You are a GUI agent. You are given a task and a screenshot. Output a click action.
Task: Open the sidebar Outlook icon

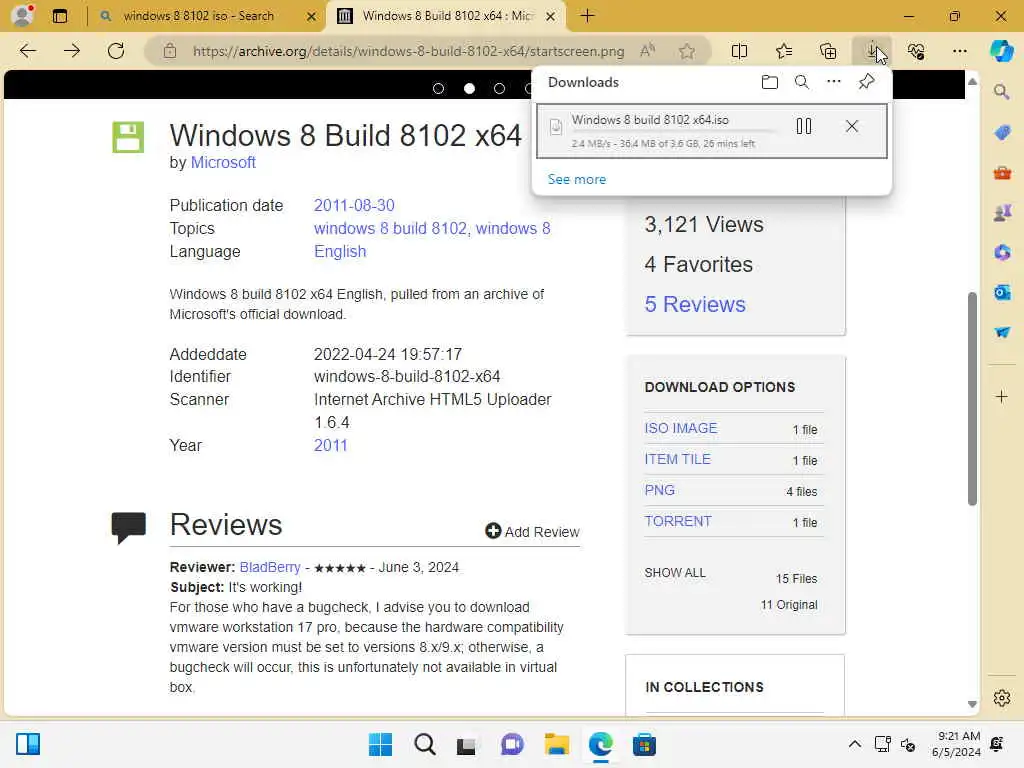click(1002, 293)
